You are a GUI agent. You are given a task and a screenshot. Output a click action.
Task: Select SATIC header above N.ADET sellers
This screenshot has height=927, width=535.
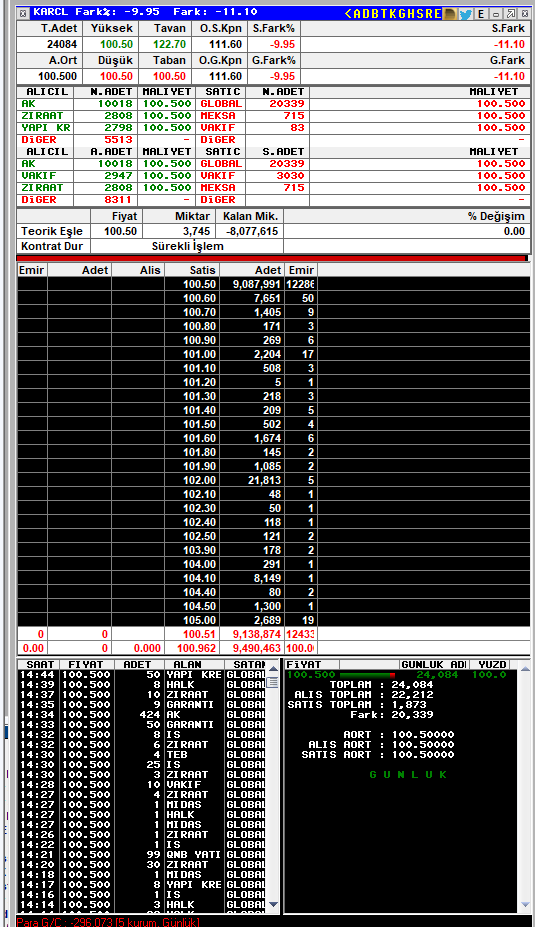click(x=222, y=92)
